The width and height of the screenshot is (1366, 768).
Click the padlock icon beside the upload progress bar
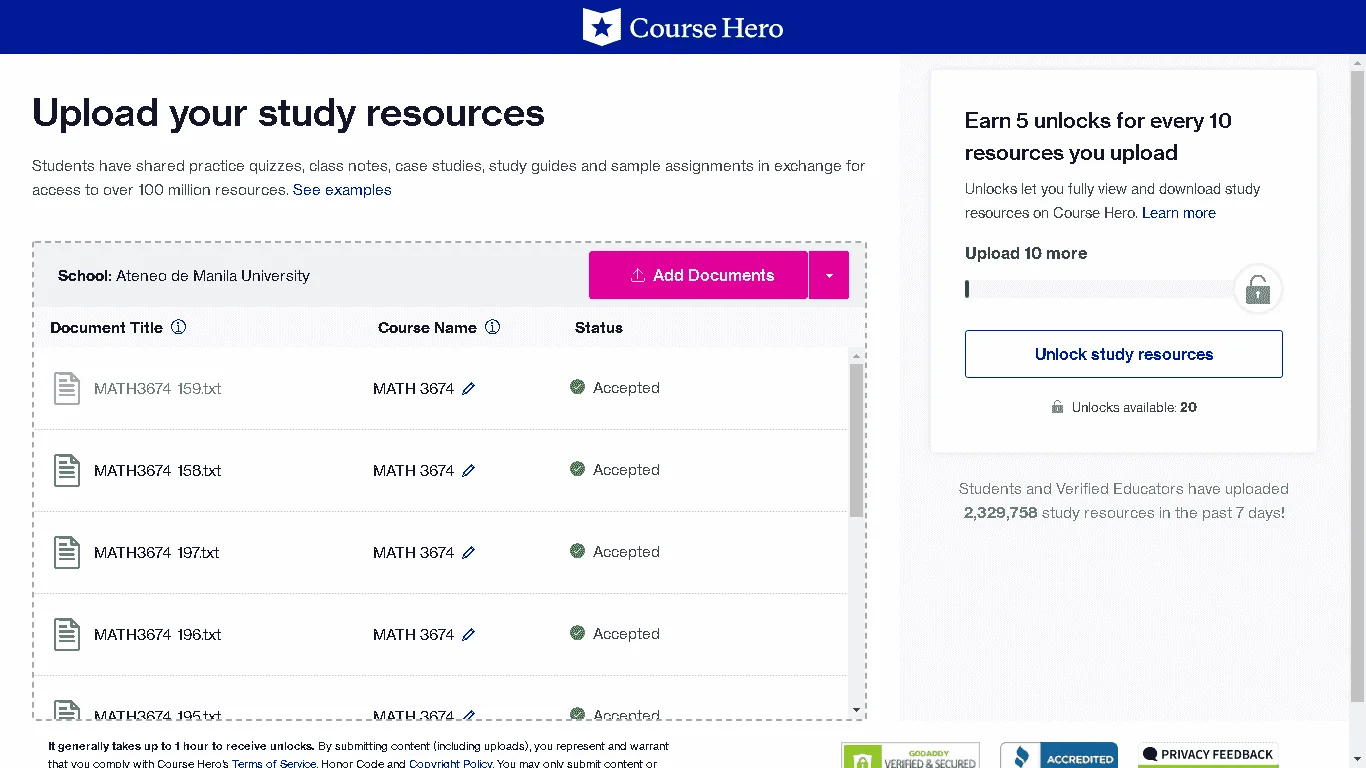(x=1258, y=290)
